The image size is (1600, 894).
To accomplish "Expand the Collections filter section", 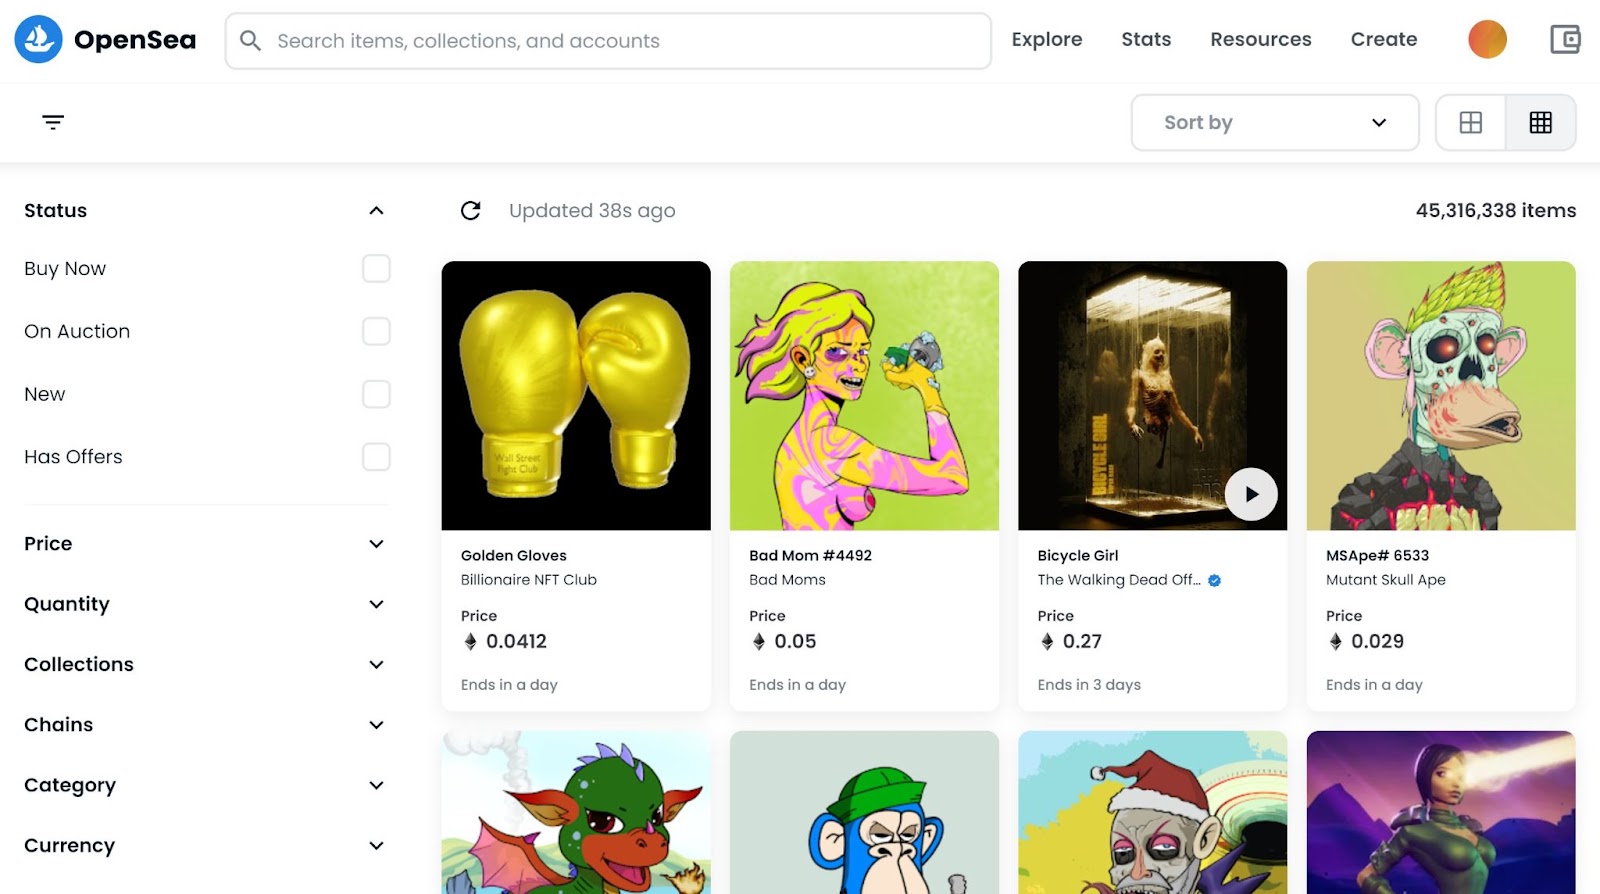I will point(204,664).
